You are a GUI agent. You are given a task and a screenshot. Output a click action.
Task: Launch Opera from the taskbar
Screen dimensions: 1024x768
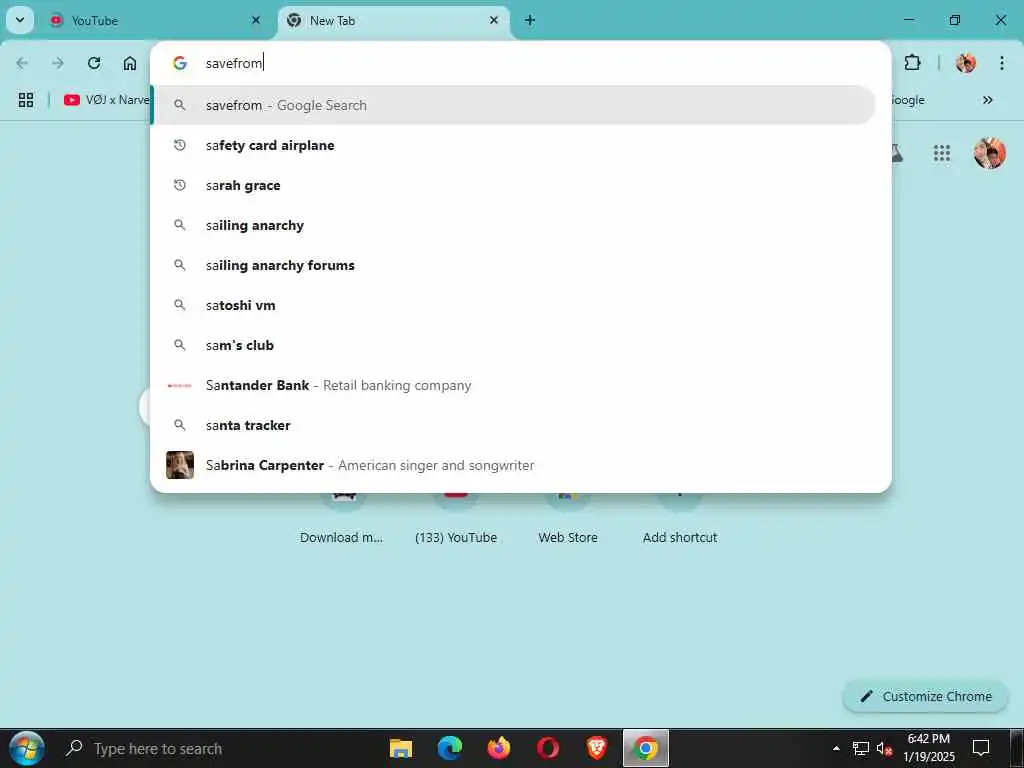tap(547, 748)
